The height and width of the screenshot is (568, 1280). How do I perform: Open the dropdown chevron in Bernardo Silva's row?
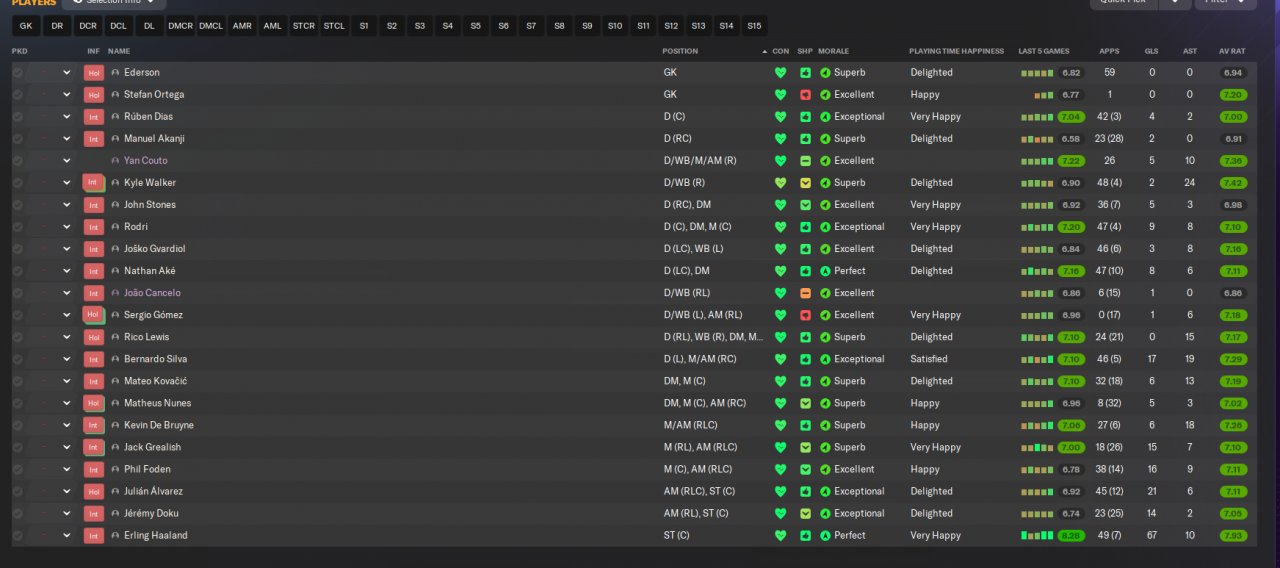point(67,359)
